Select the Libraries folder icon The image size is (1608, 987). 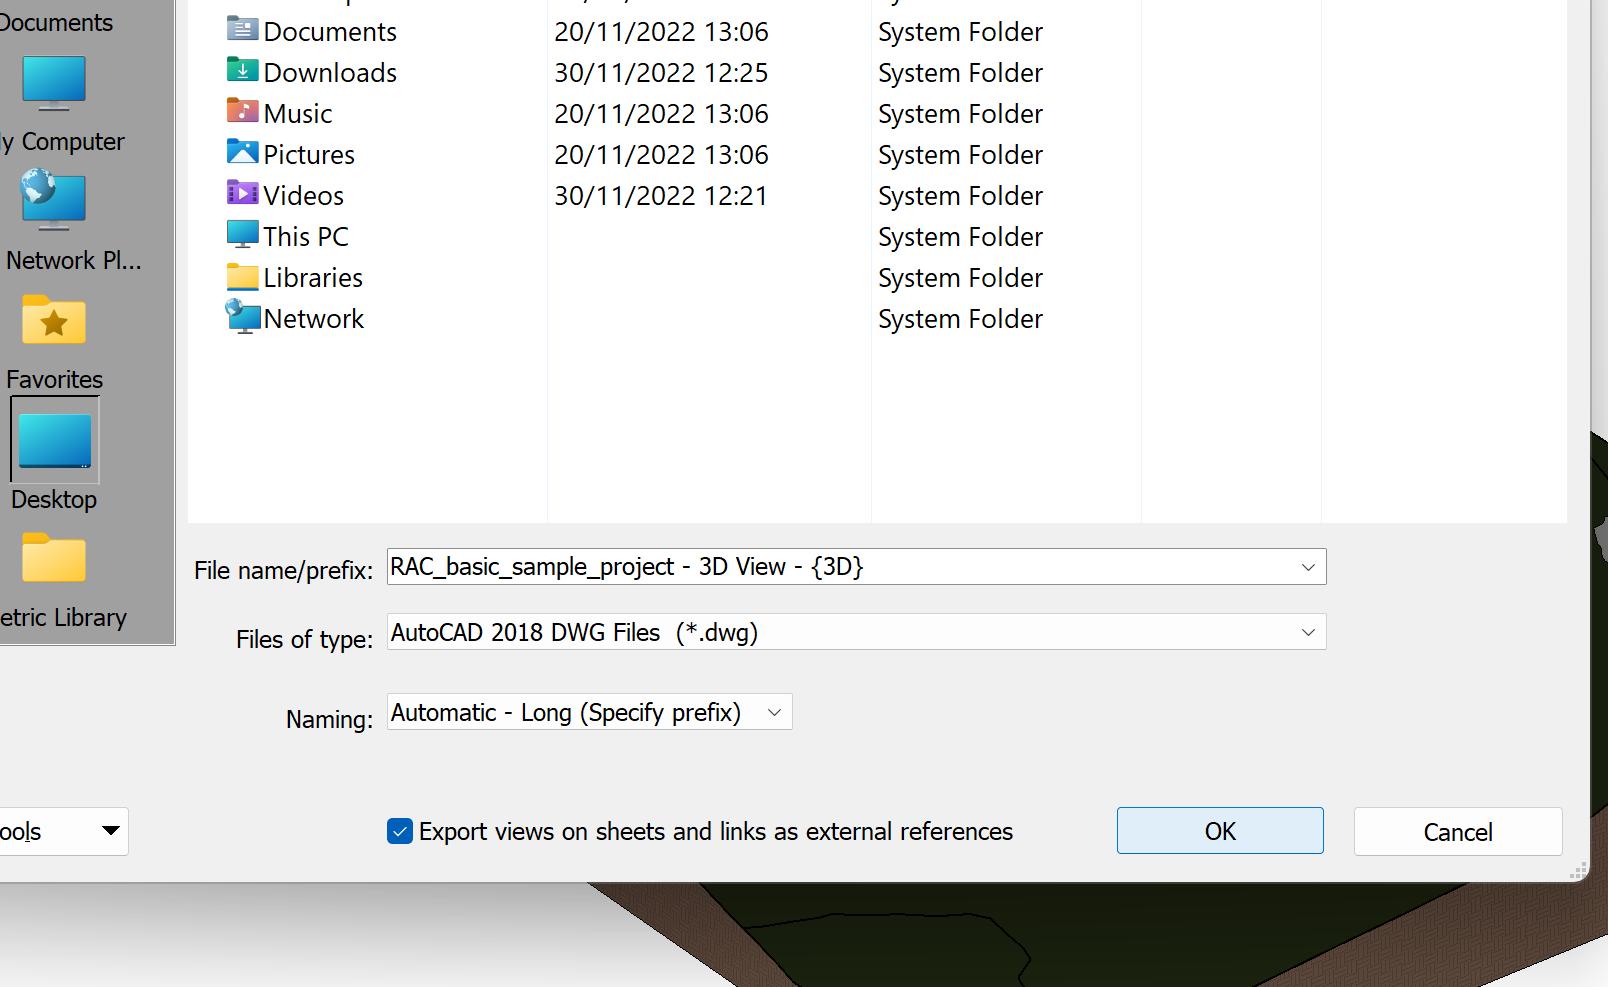point(242,276)
